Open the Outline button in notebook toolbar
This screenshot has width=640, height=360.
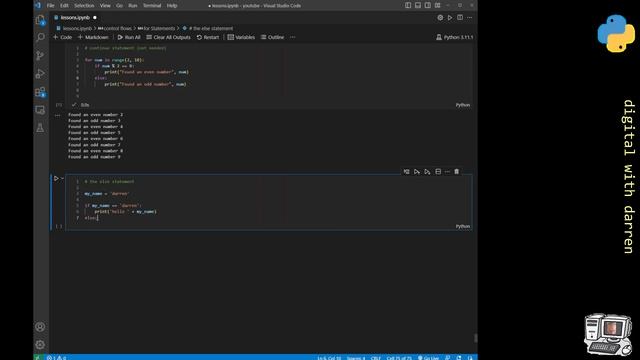click(272, 37)
